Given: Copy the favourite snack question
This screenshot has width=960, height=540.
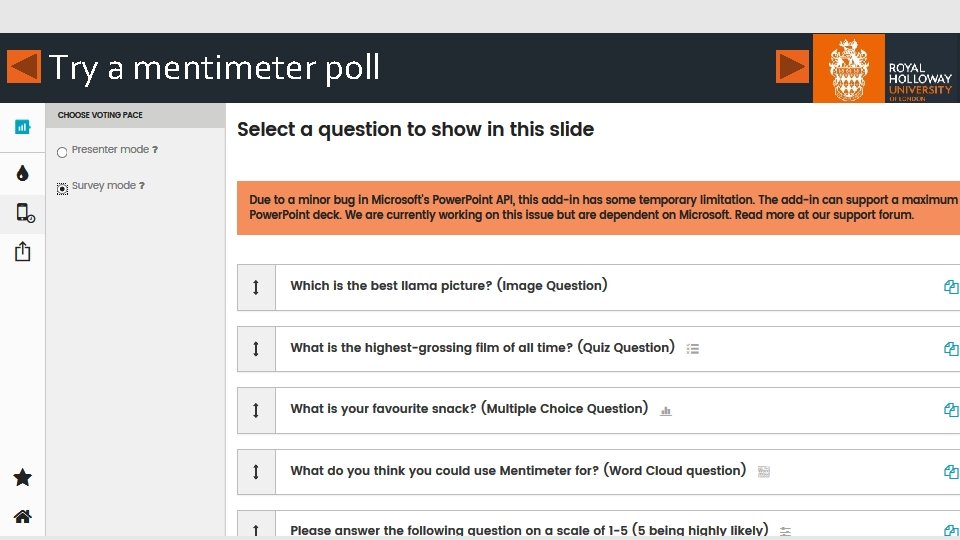Looking at the screenshot, I should tap(950, 410).
